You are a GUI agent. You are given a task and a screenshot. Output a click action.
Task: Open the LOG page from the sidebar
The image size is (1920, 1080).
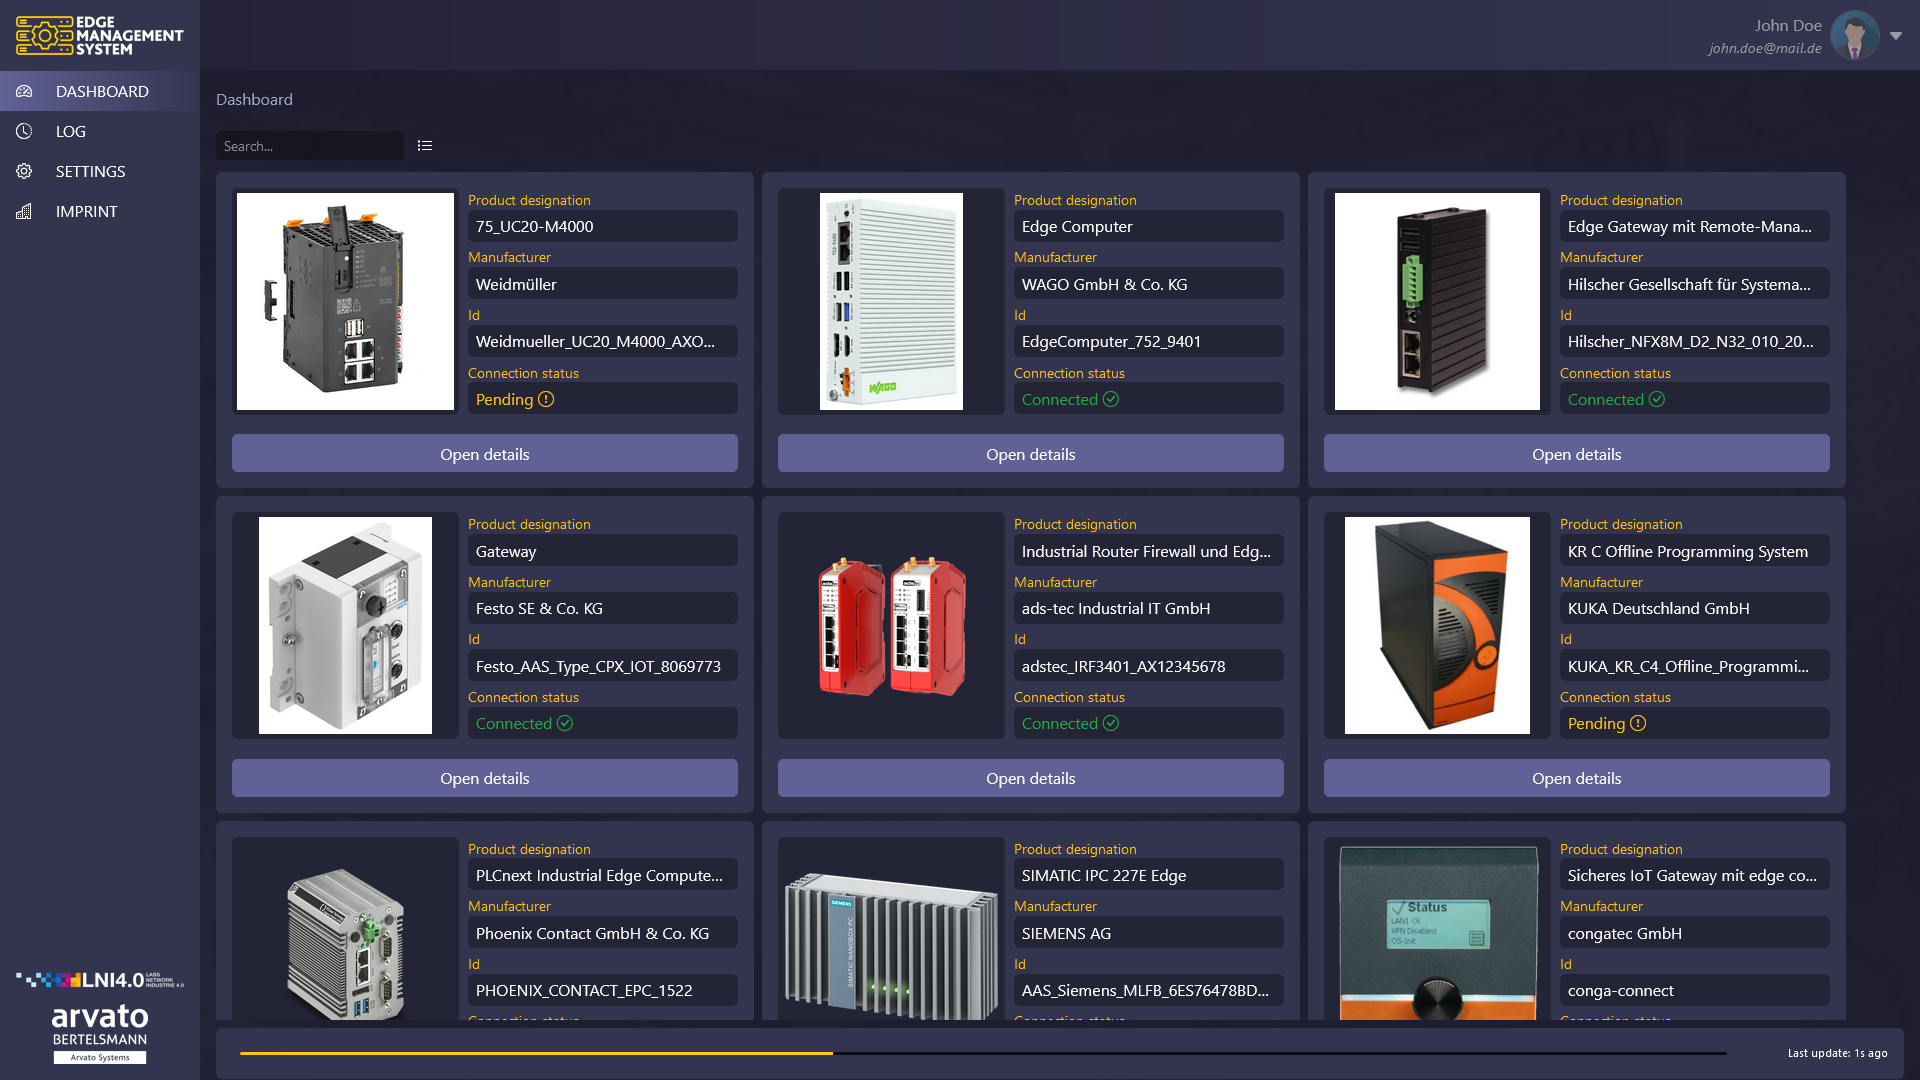(x=70, y=131)
